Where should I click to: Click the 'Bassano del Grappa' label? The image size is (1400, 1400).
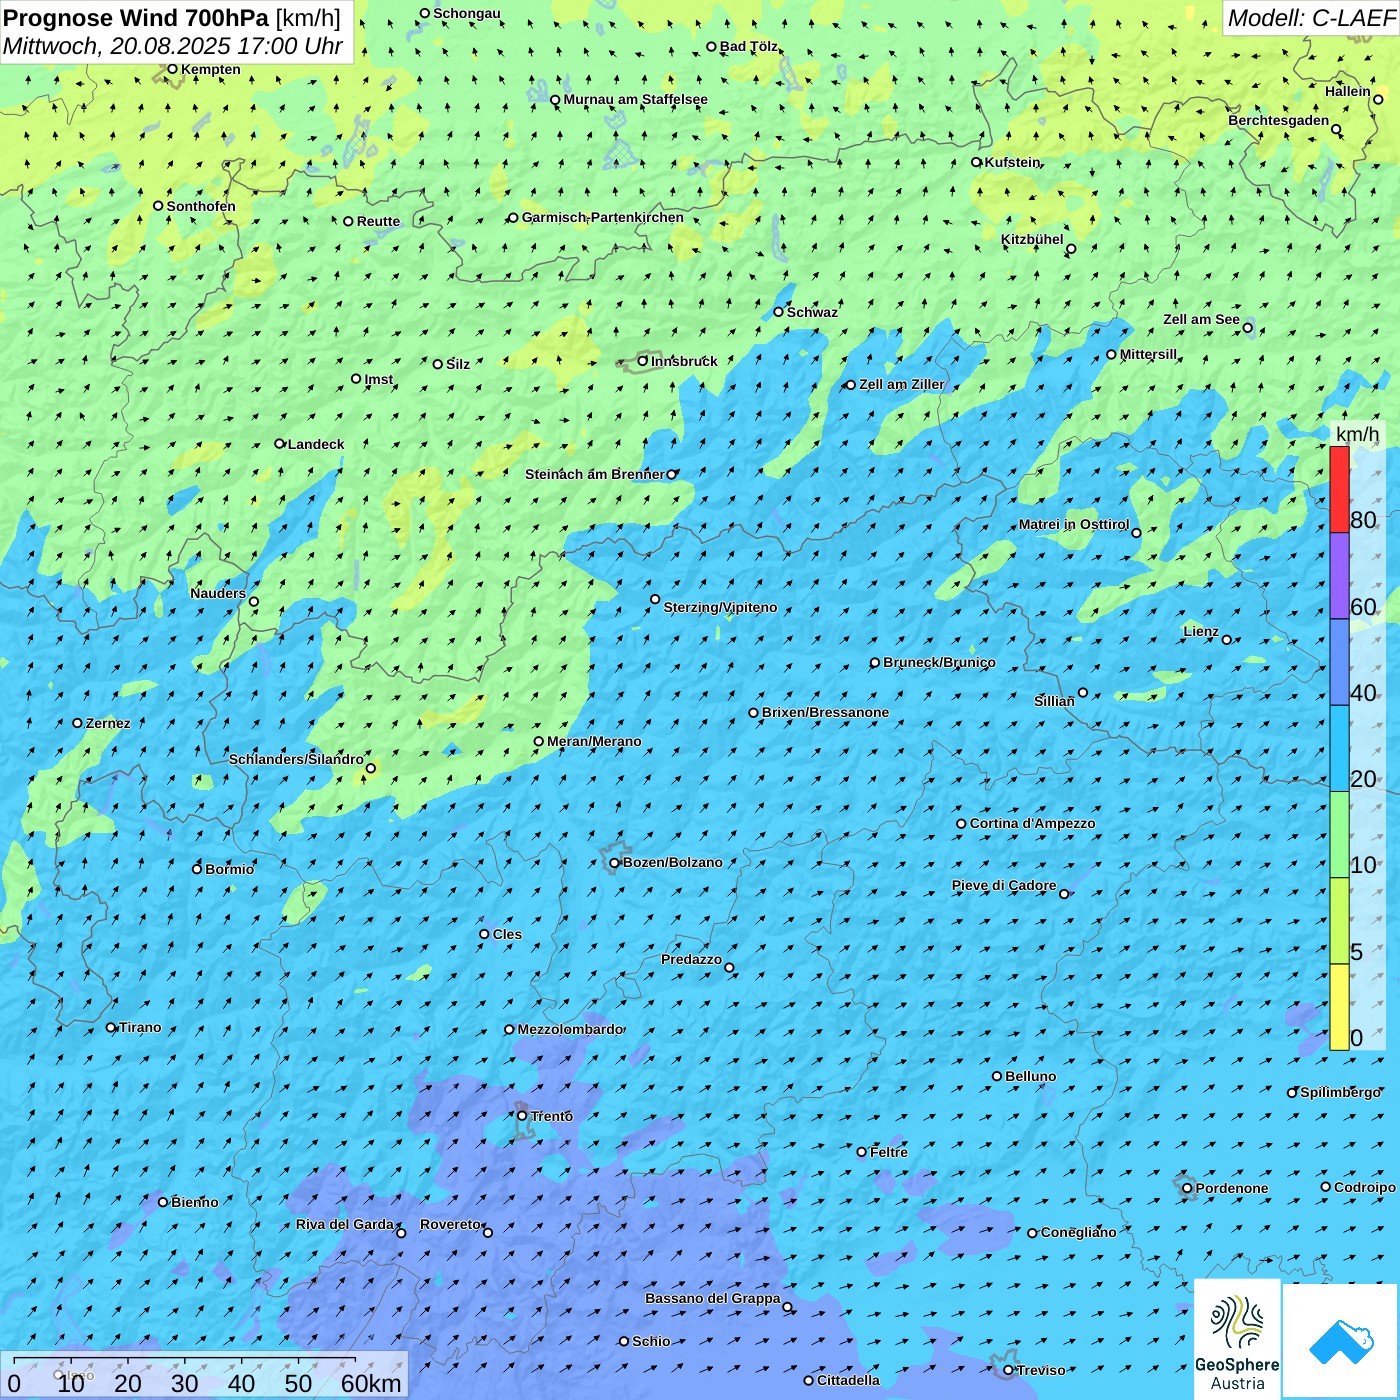click(712, 1298)
